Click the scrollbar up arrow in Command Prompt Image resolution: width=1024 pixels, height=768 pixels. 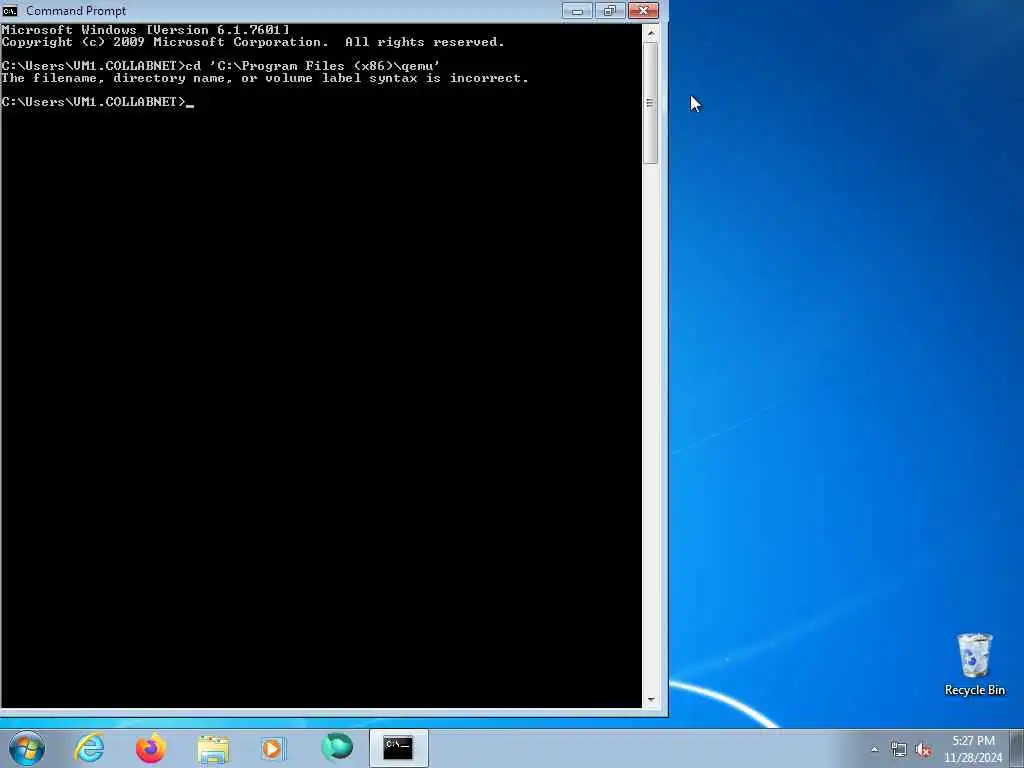tap(650, 32)
